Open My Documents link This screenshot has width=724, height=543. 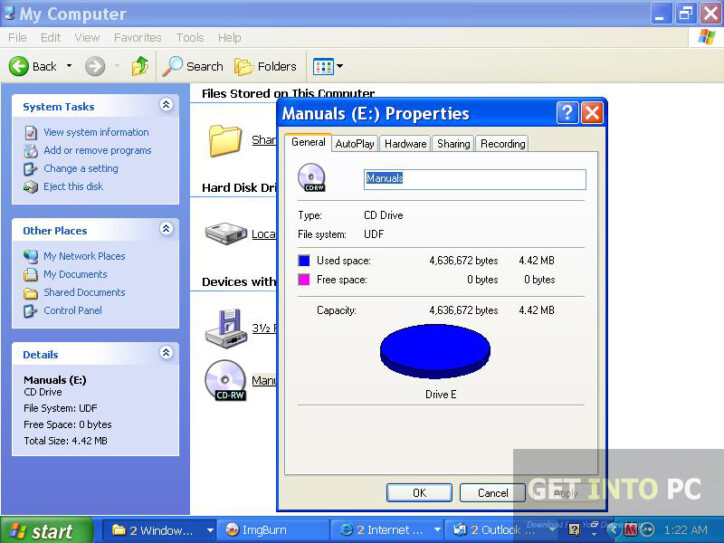pos(75,274)
